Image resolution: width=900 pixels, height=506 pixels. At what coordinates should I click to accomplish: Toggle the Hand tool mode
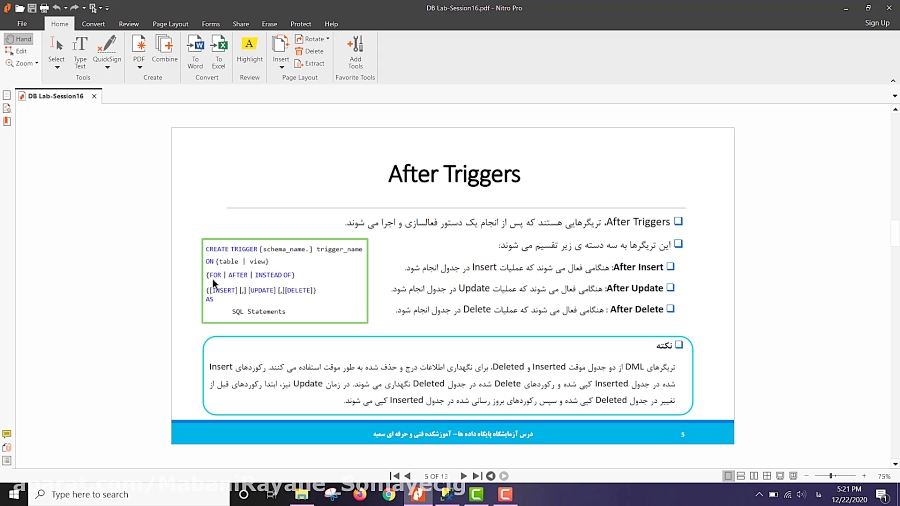18,39
